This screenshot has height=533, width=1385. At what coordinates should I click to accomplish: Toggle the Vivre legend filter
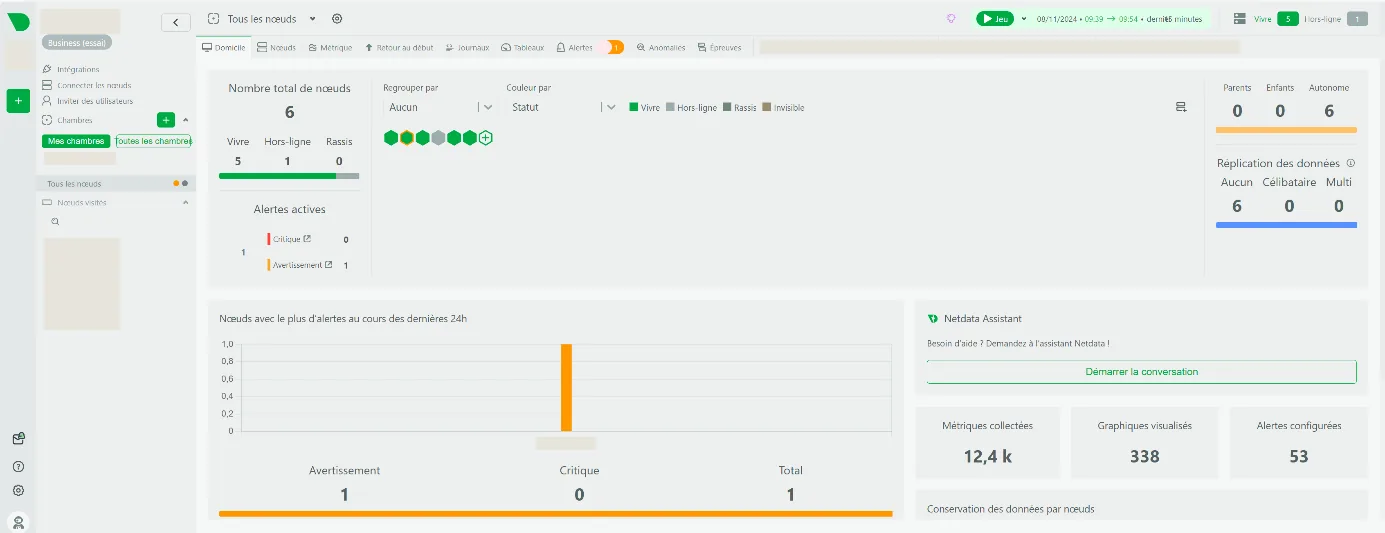click(x=645, y=107)
